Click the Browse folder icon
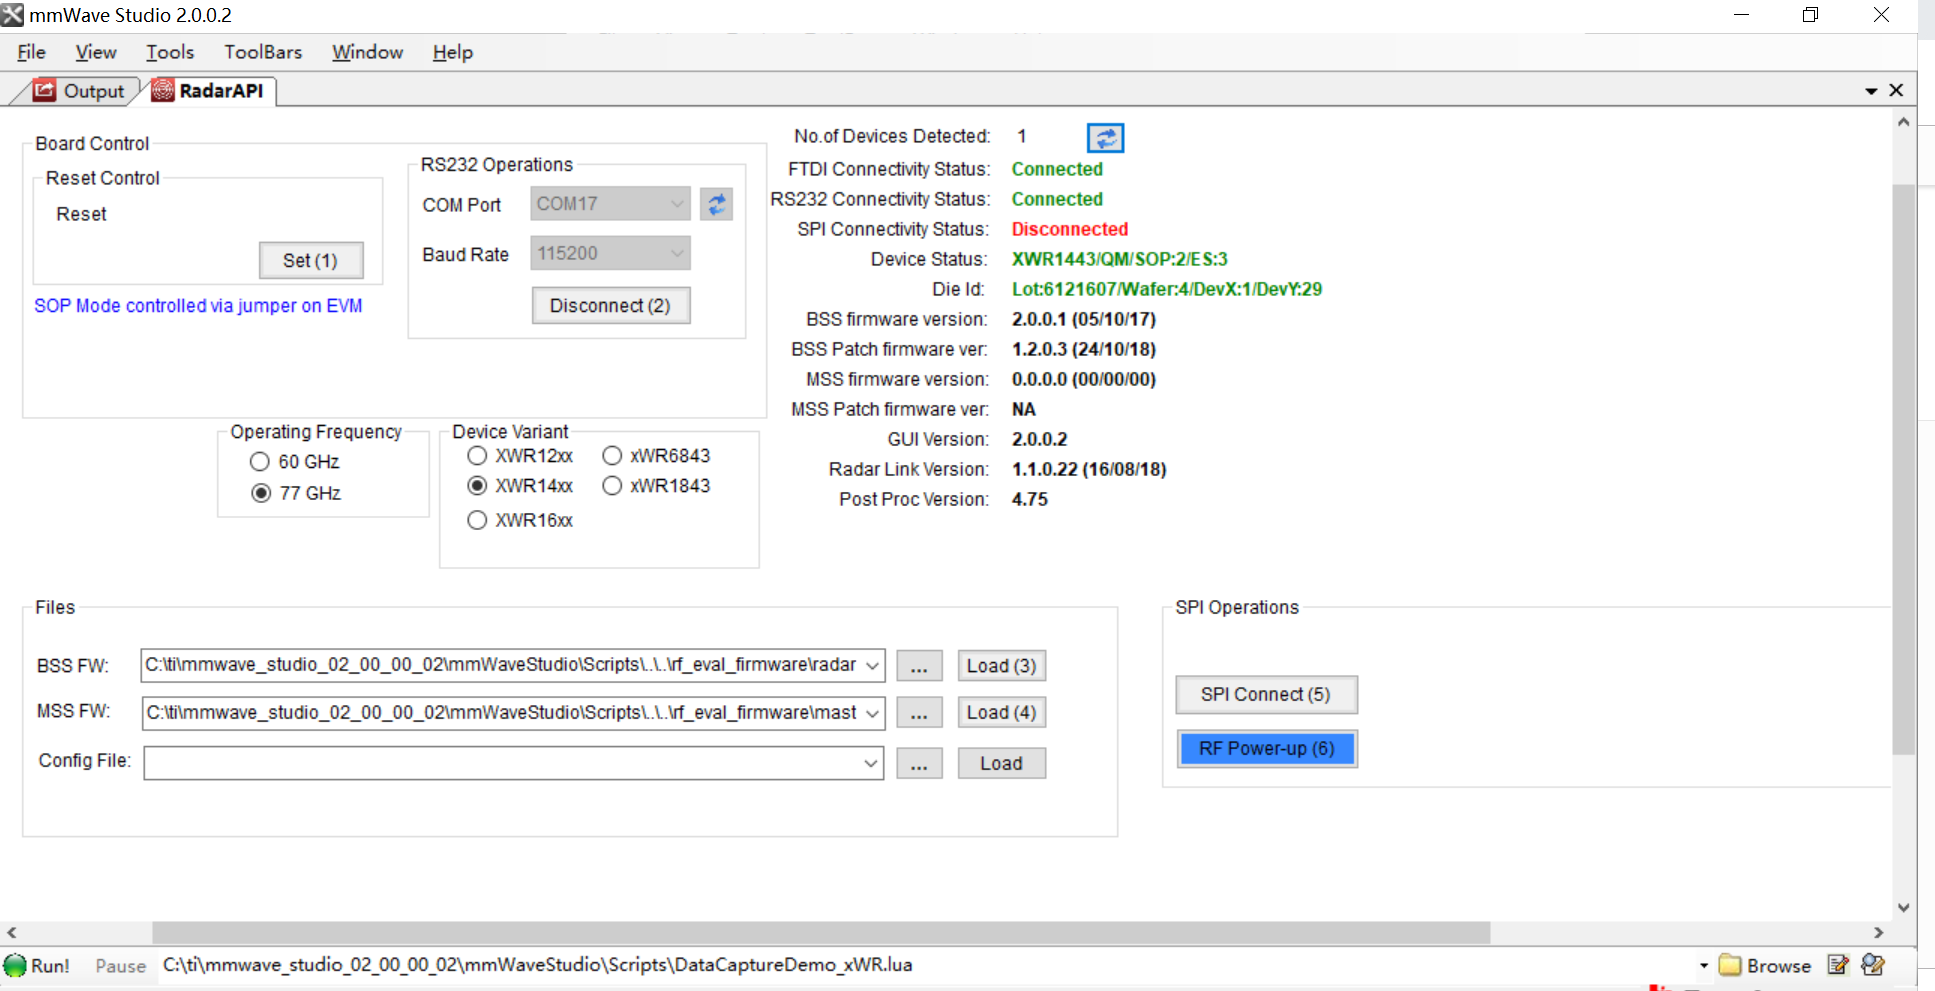This screenshot has height=991, width=1935. pyautogui.click(x=1730, y=965)
